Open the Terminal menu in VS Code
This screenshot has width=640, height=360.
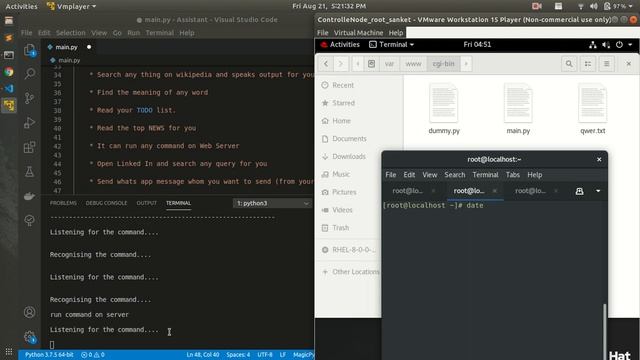(160, 33)
